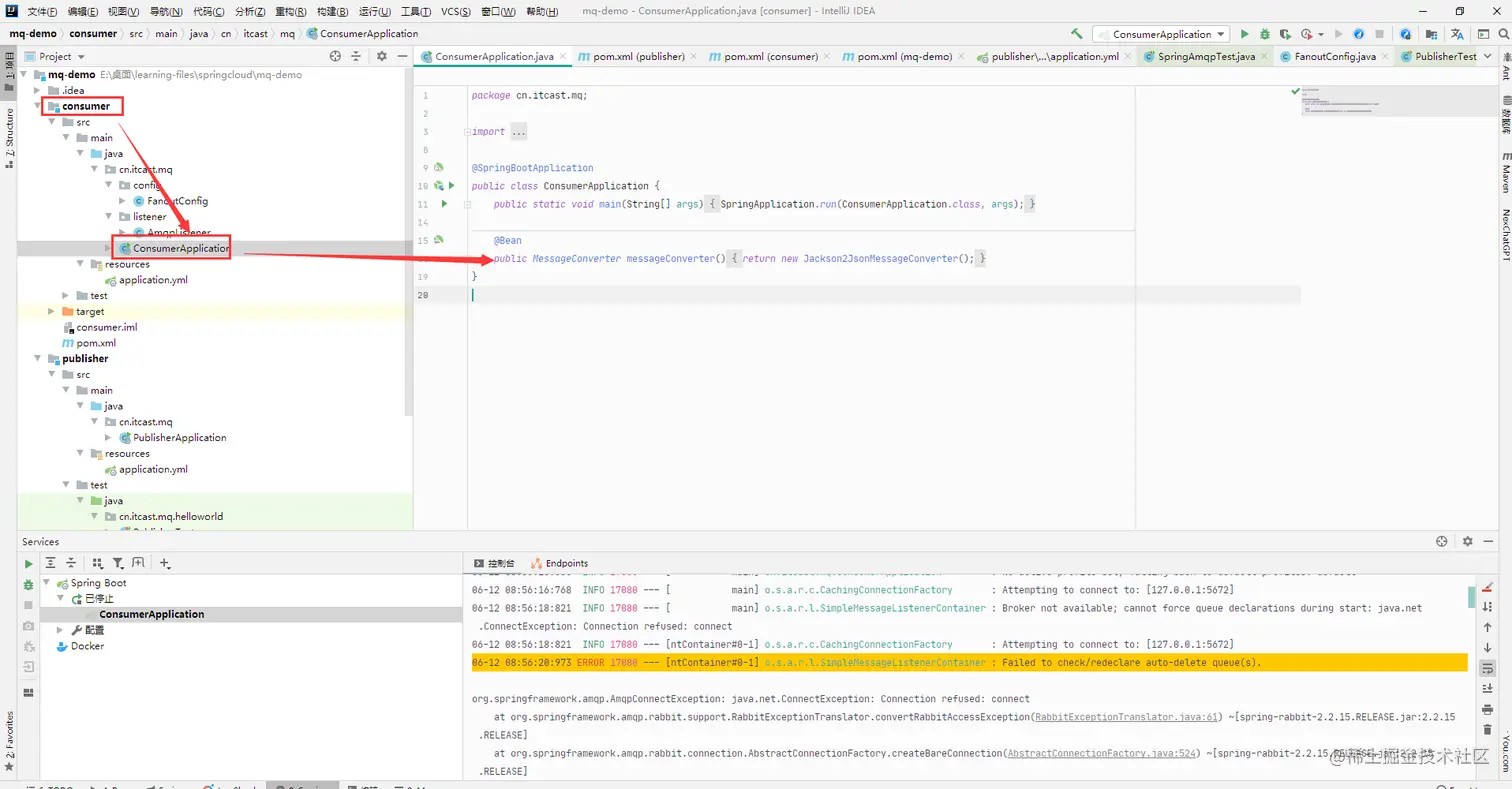
Task: Run service with green play icon in Services
Action: (28, 564)
